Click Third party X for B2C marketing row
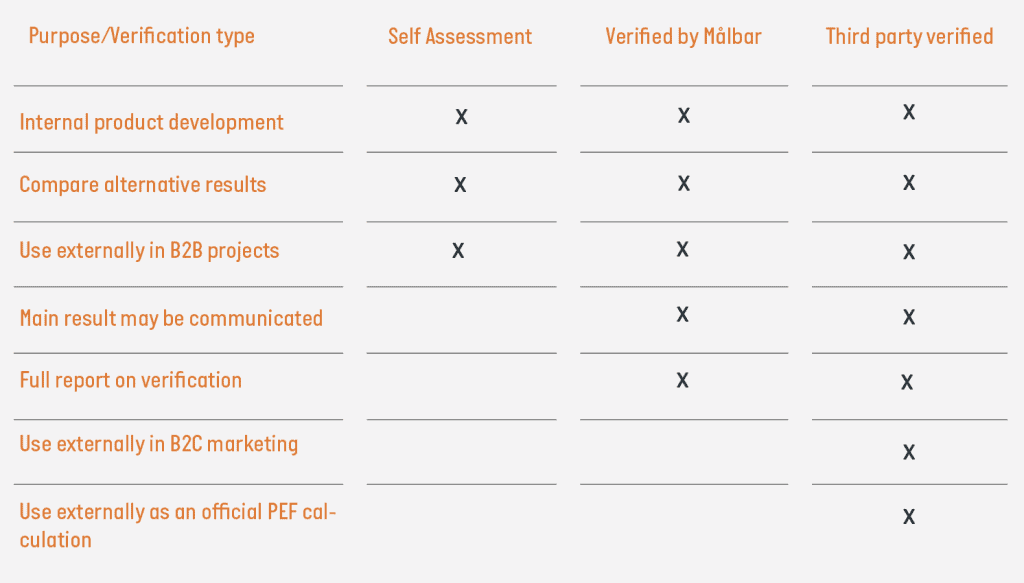 pos(909,452)
